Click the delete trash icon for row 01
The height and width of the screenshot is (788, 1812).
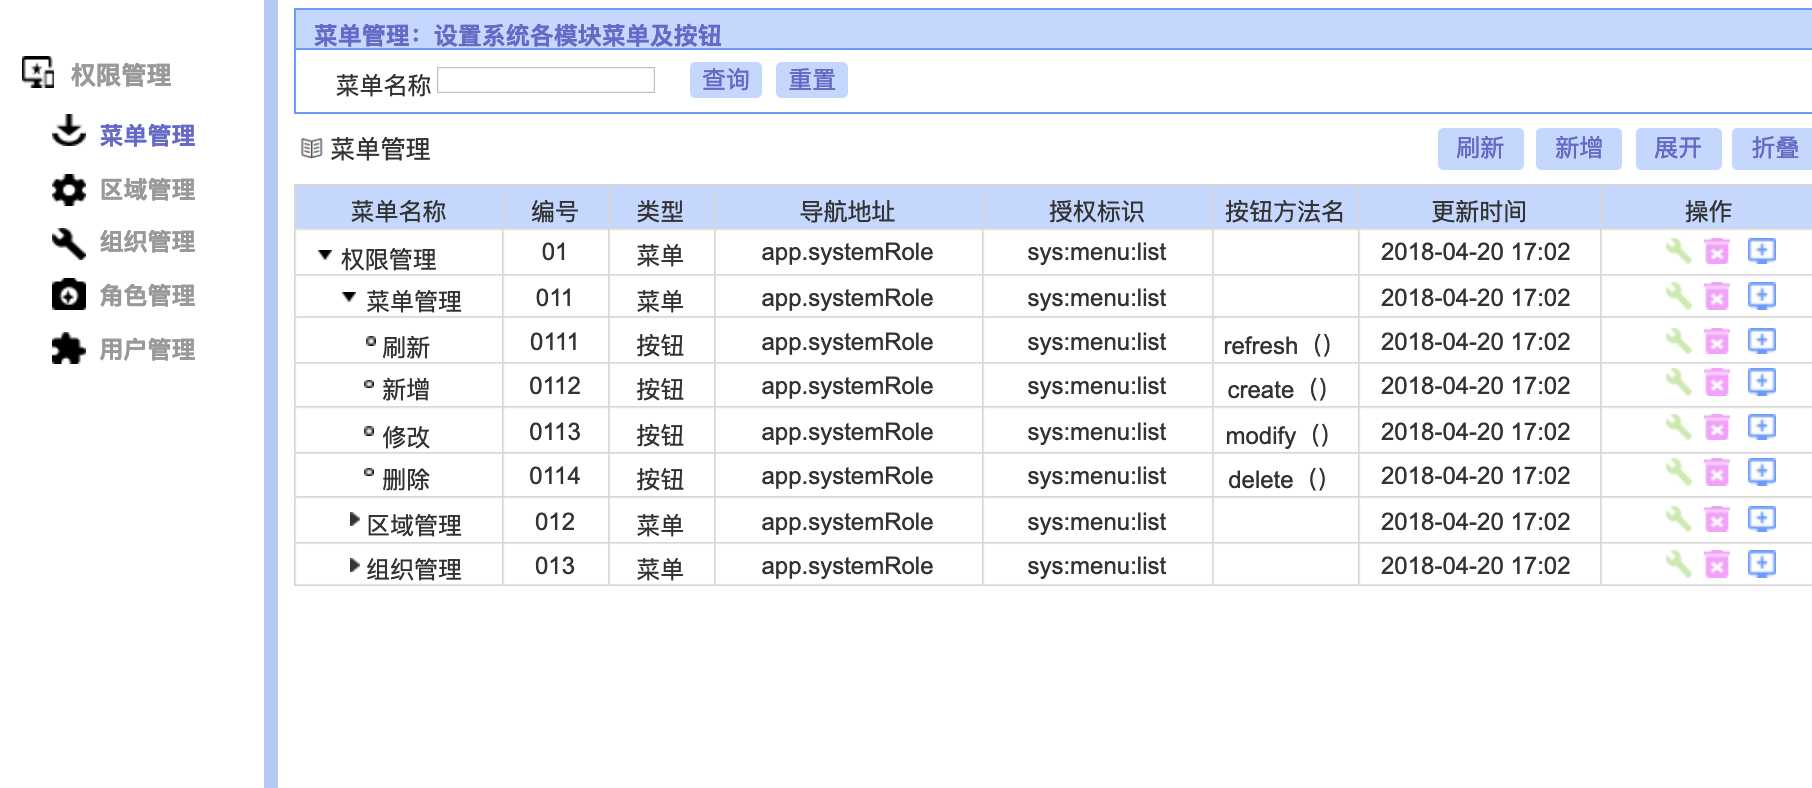pyautogui.click(x=1717, y=251)
